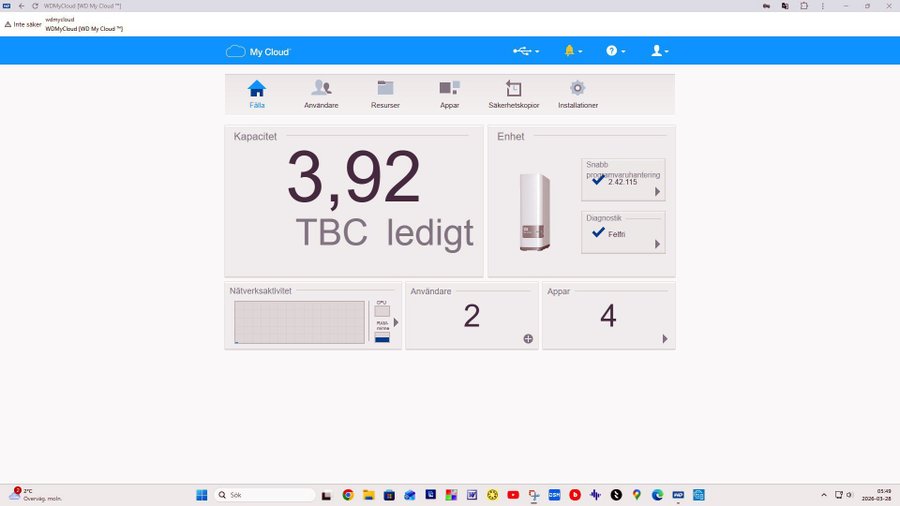Open the Användare (users) section icon

click(321, 88)
